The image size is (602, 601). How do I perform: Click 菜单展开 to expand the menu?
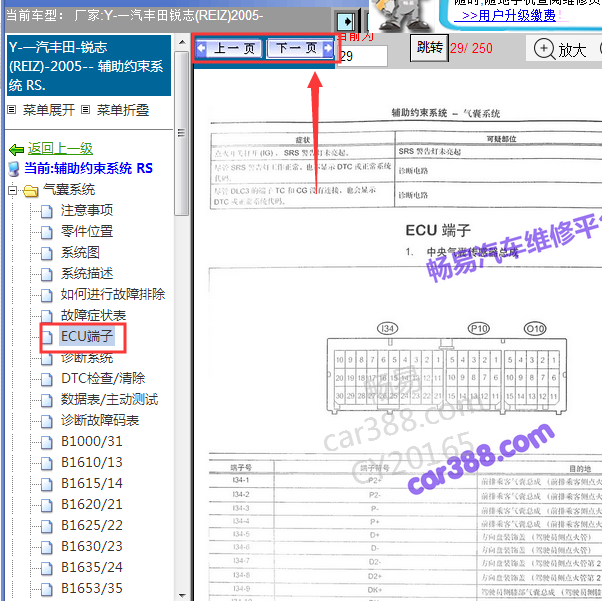click(x=48, y=110)
